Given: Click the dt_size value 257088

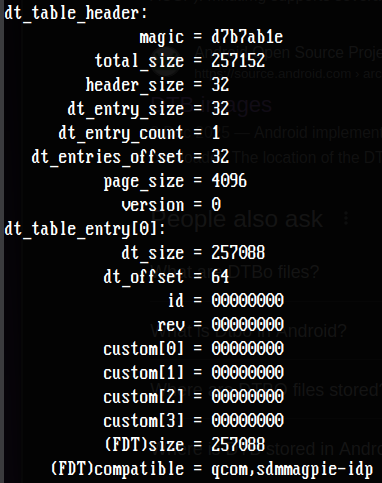Looking at the screenshot, I should (238, 253).
